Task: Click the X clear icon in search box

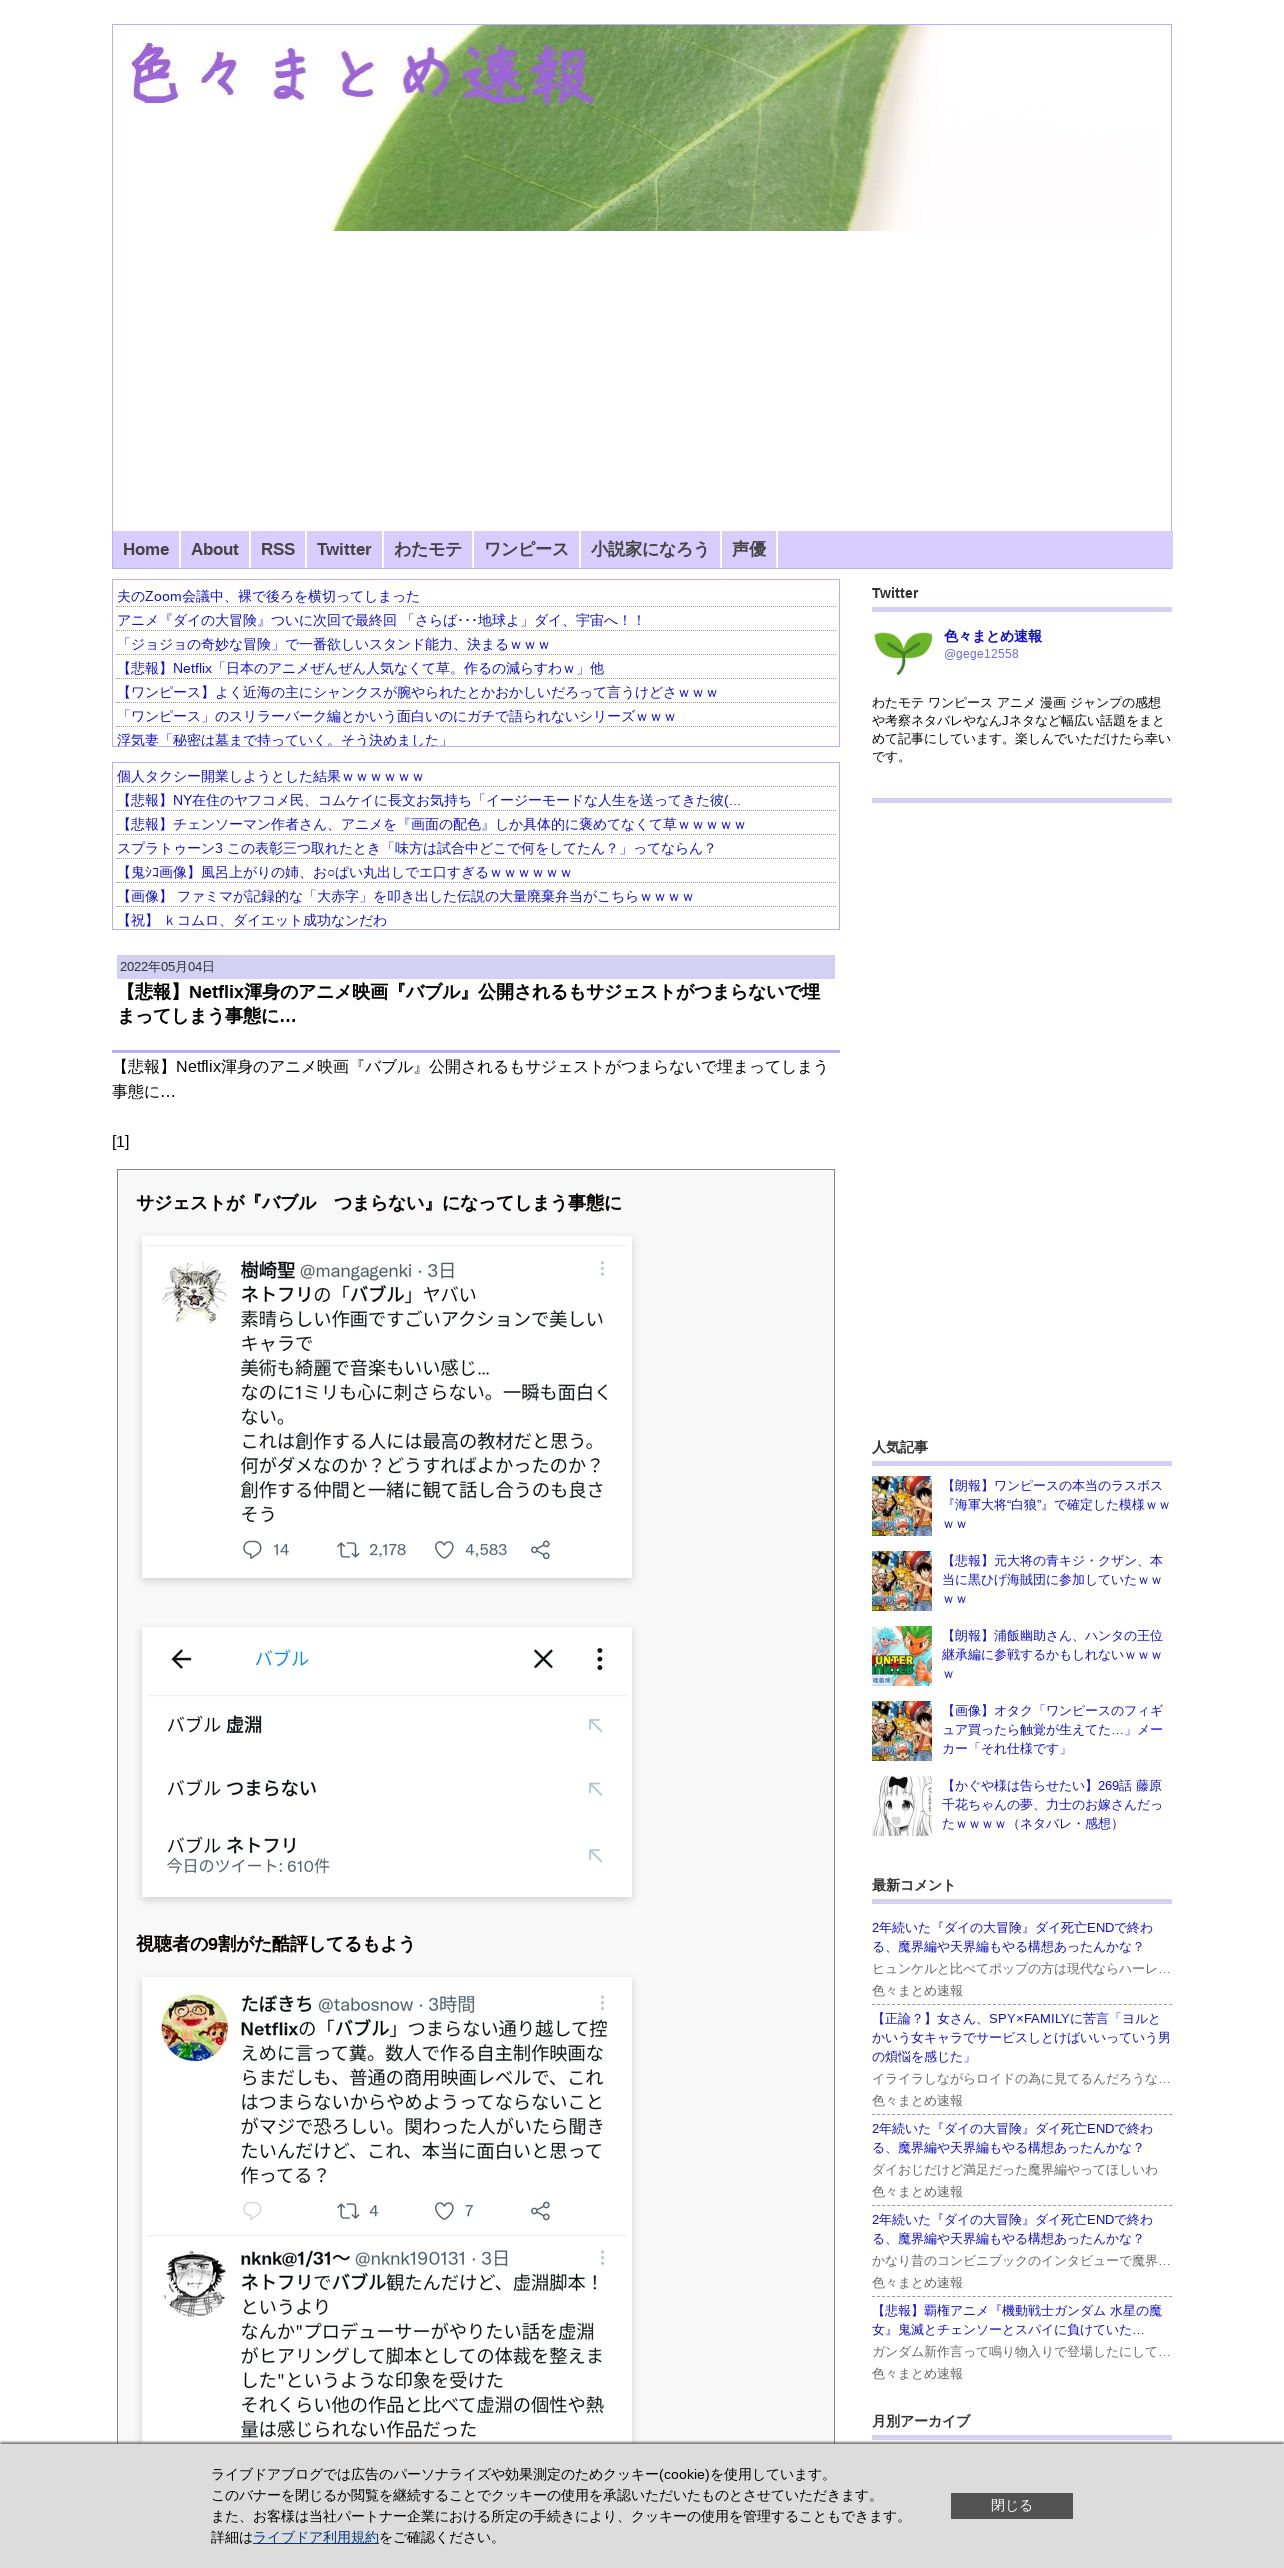Action: (543, 1659)
